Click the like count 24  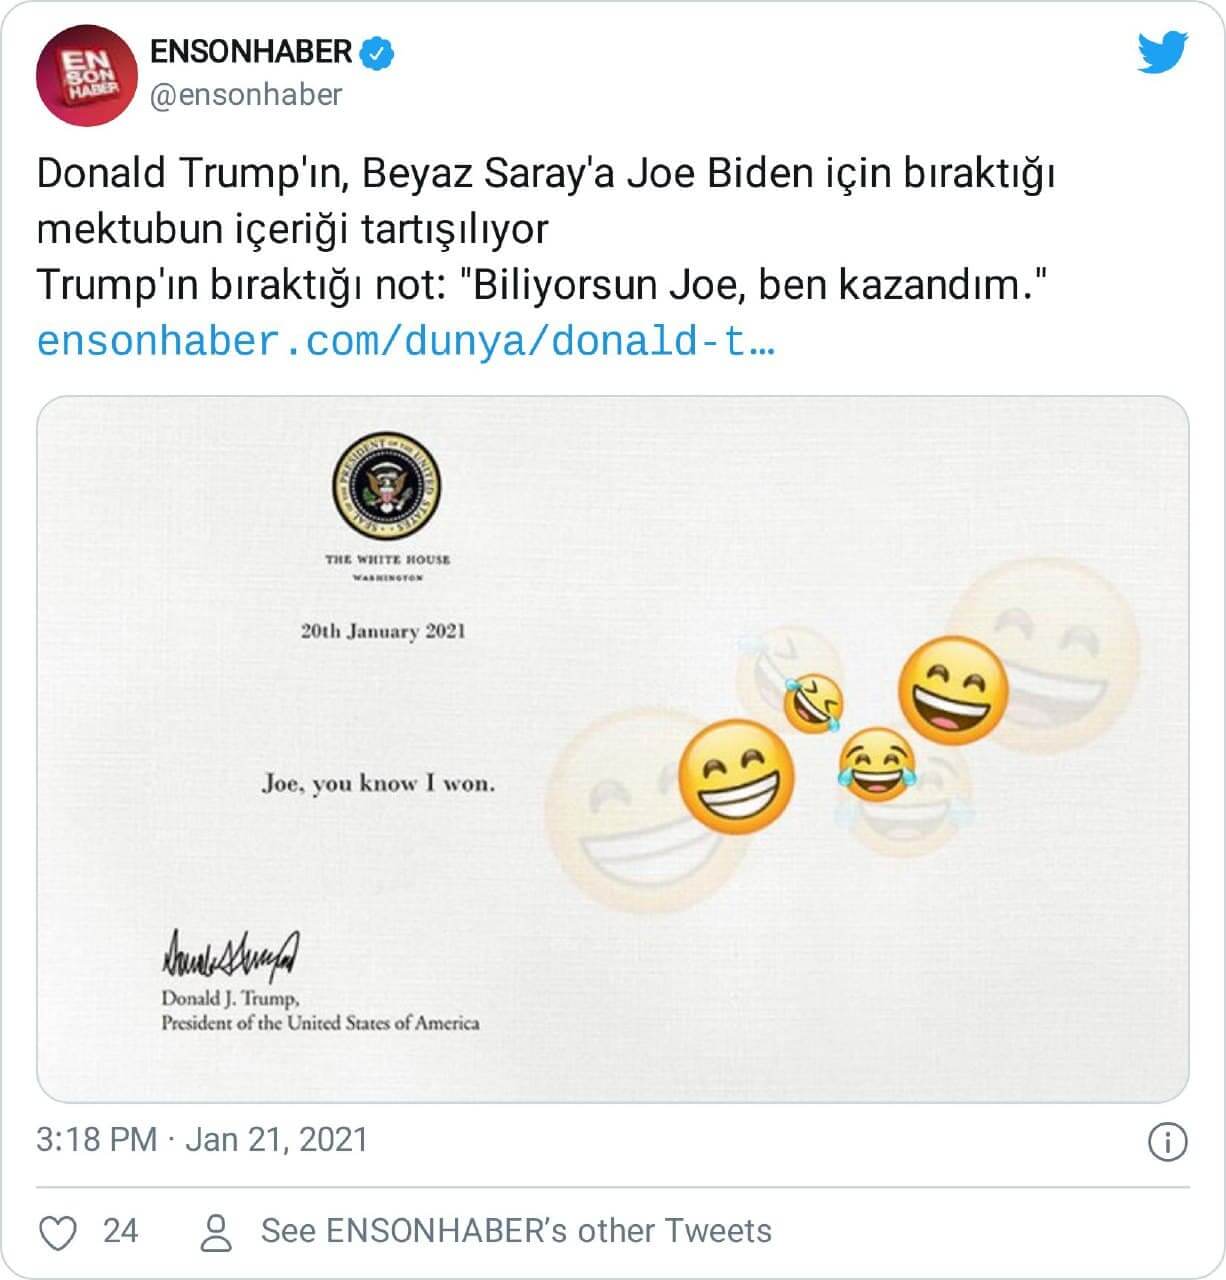[x=120, y=1231]
